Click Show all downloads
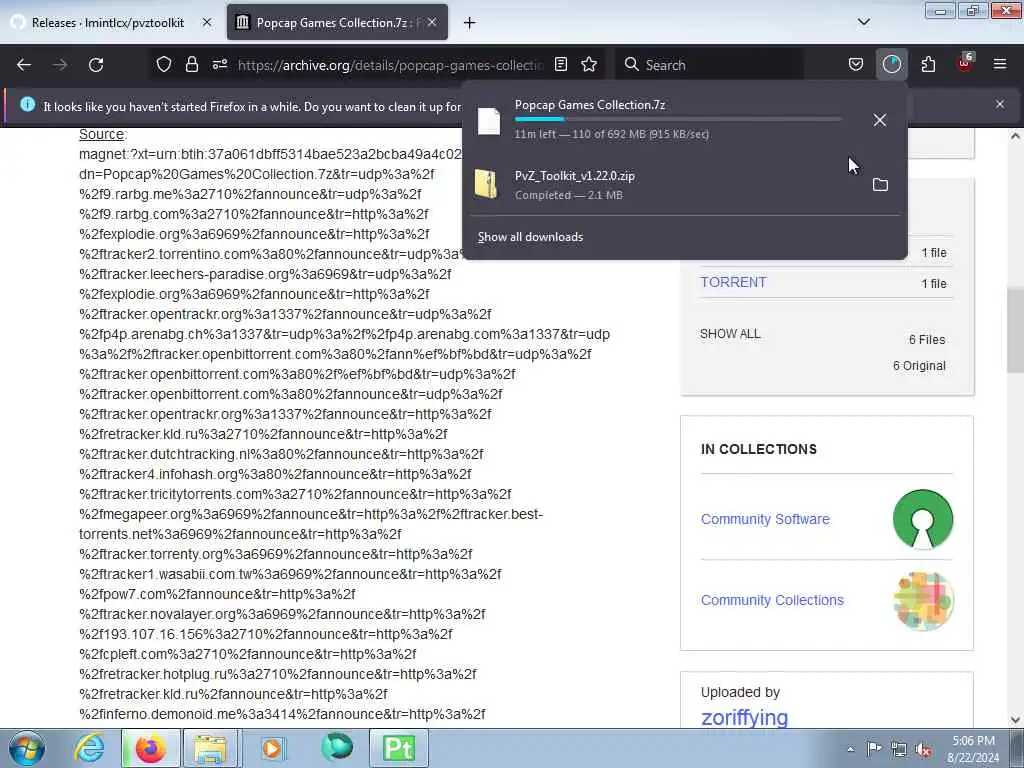Image resolution: width=1024 pixels, height=768 pixels. [530, 237]
